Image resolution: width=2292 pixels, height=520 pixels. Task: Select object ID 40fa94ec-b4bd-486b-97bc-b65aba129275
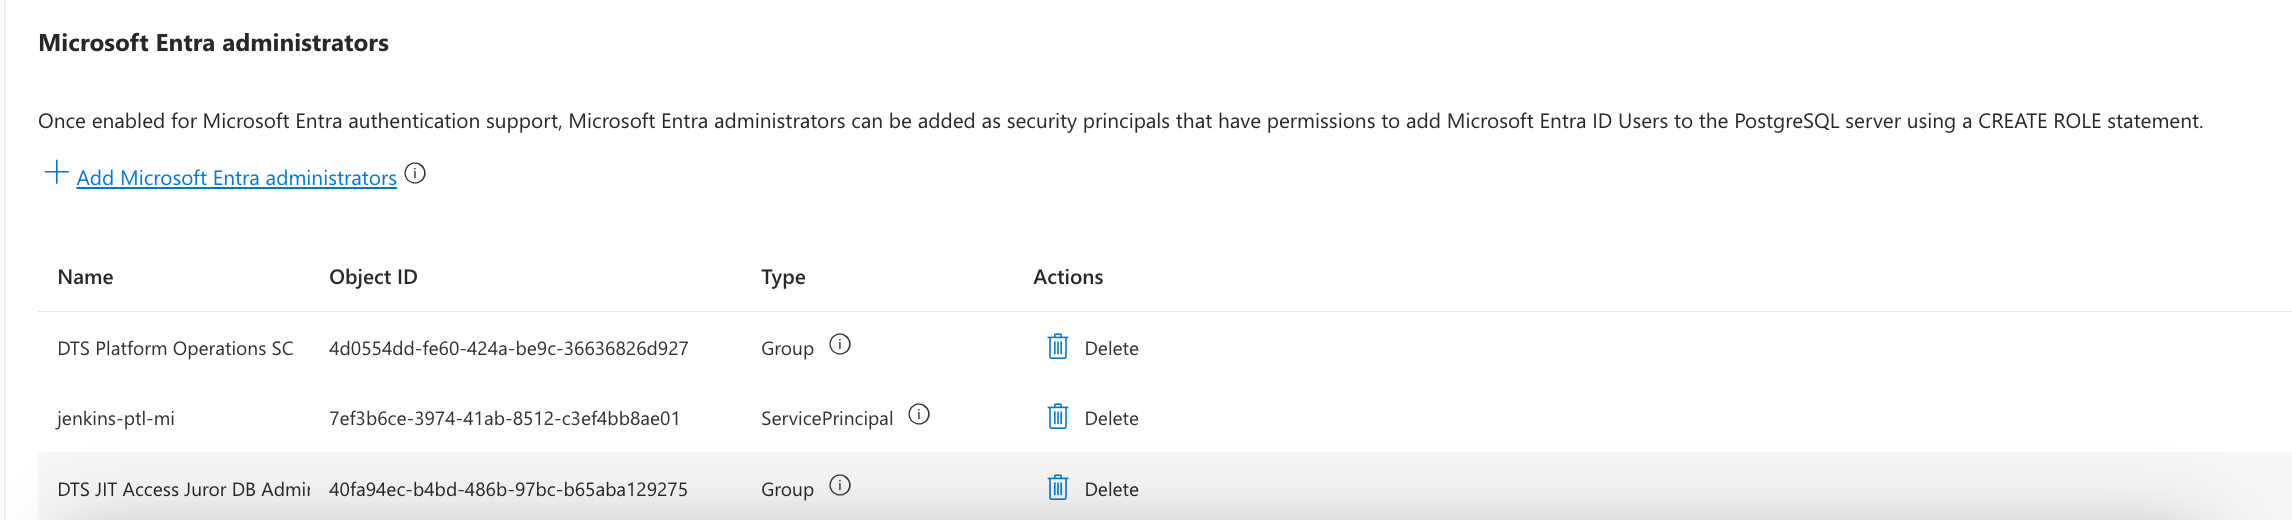click(x=508, y=490)
